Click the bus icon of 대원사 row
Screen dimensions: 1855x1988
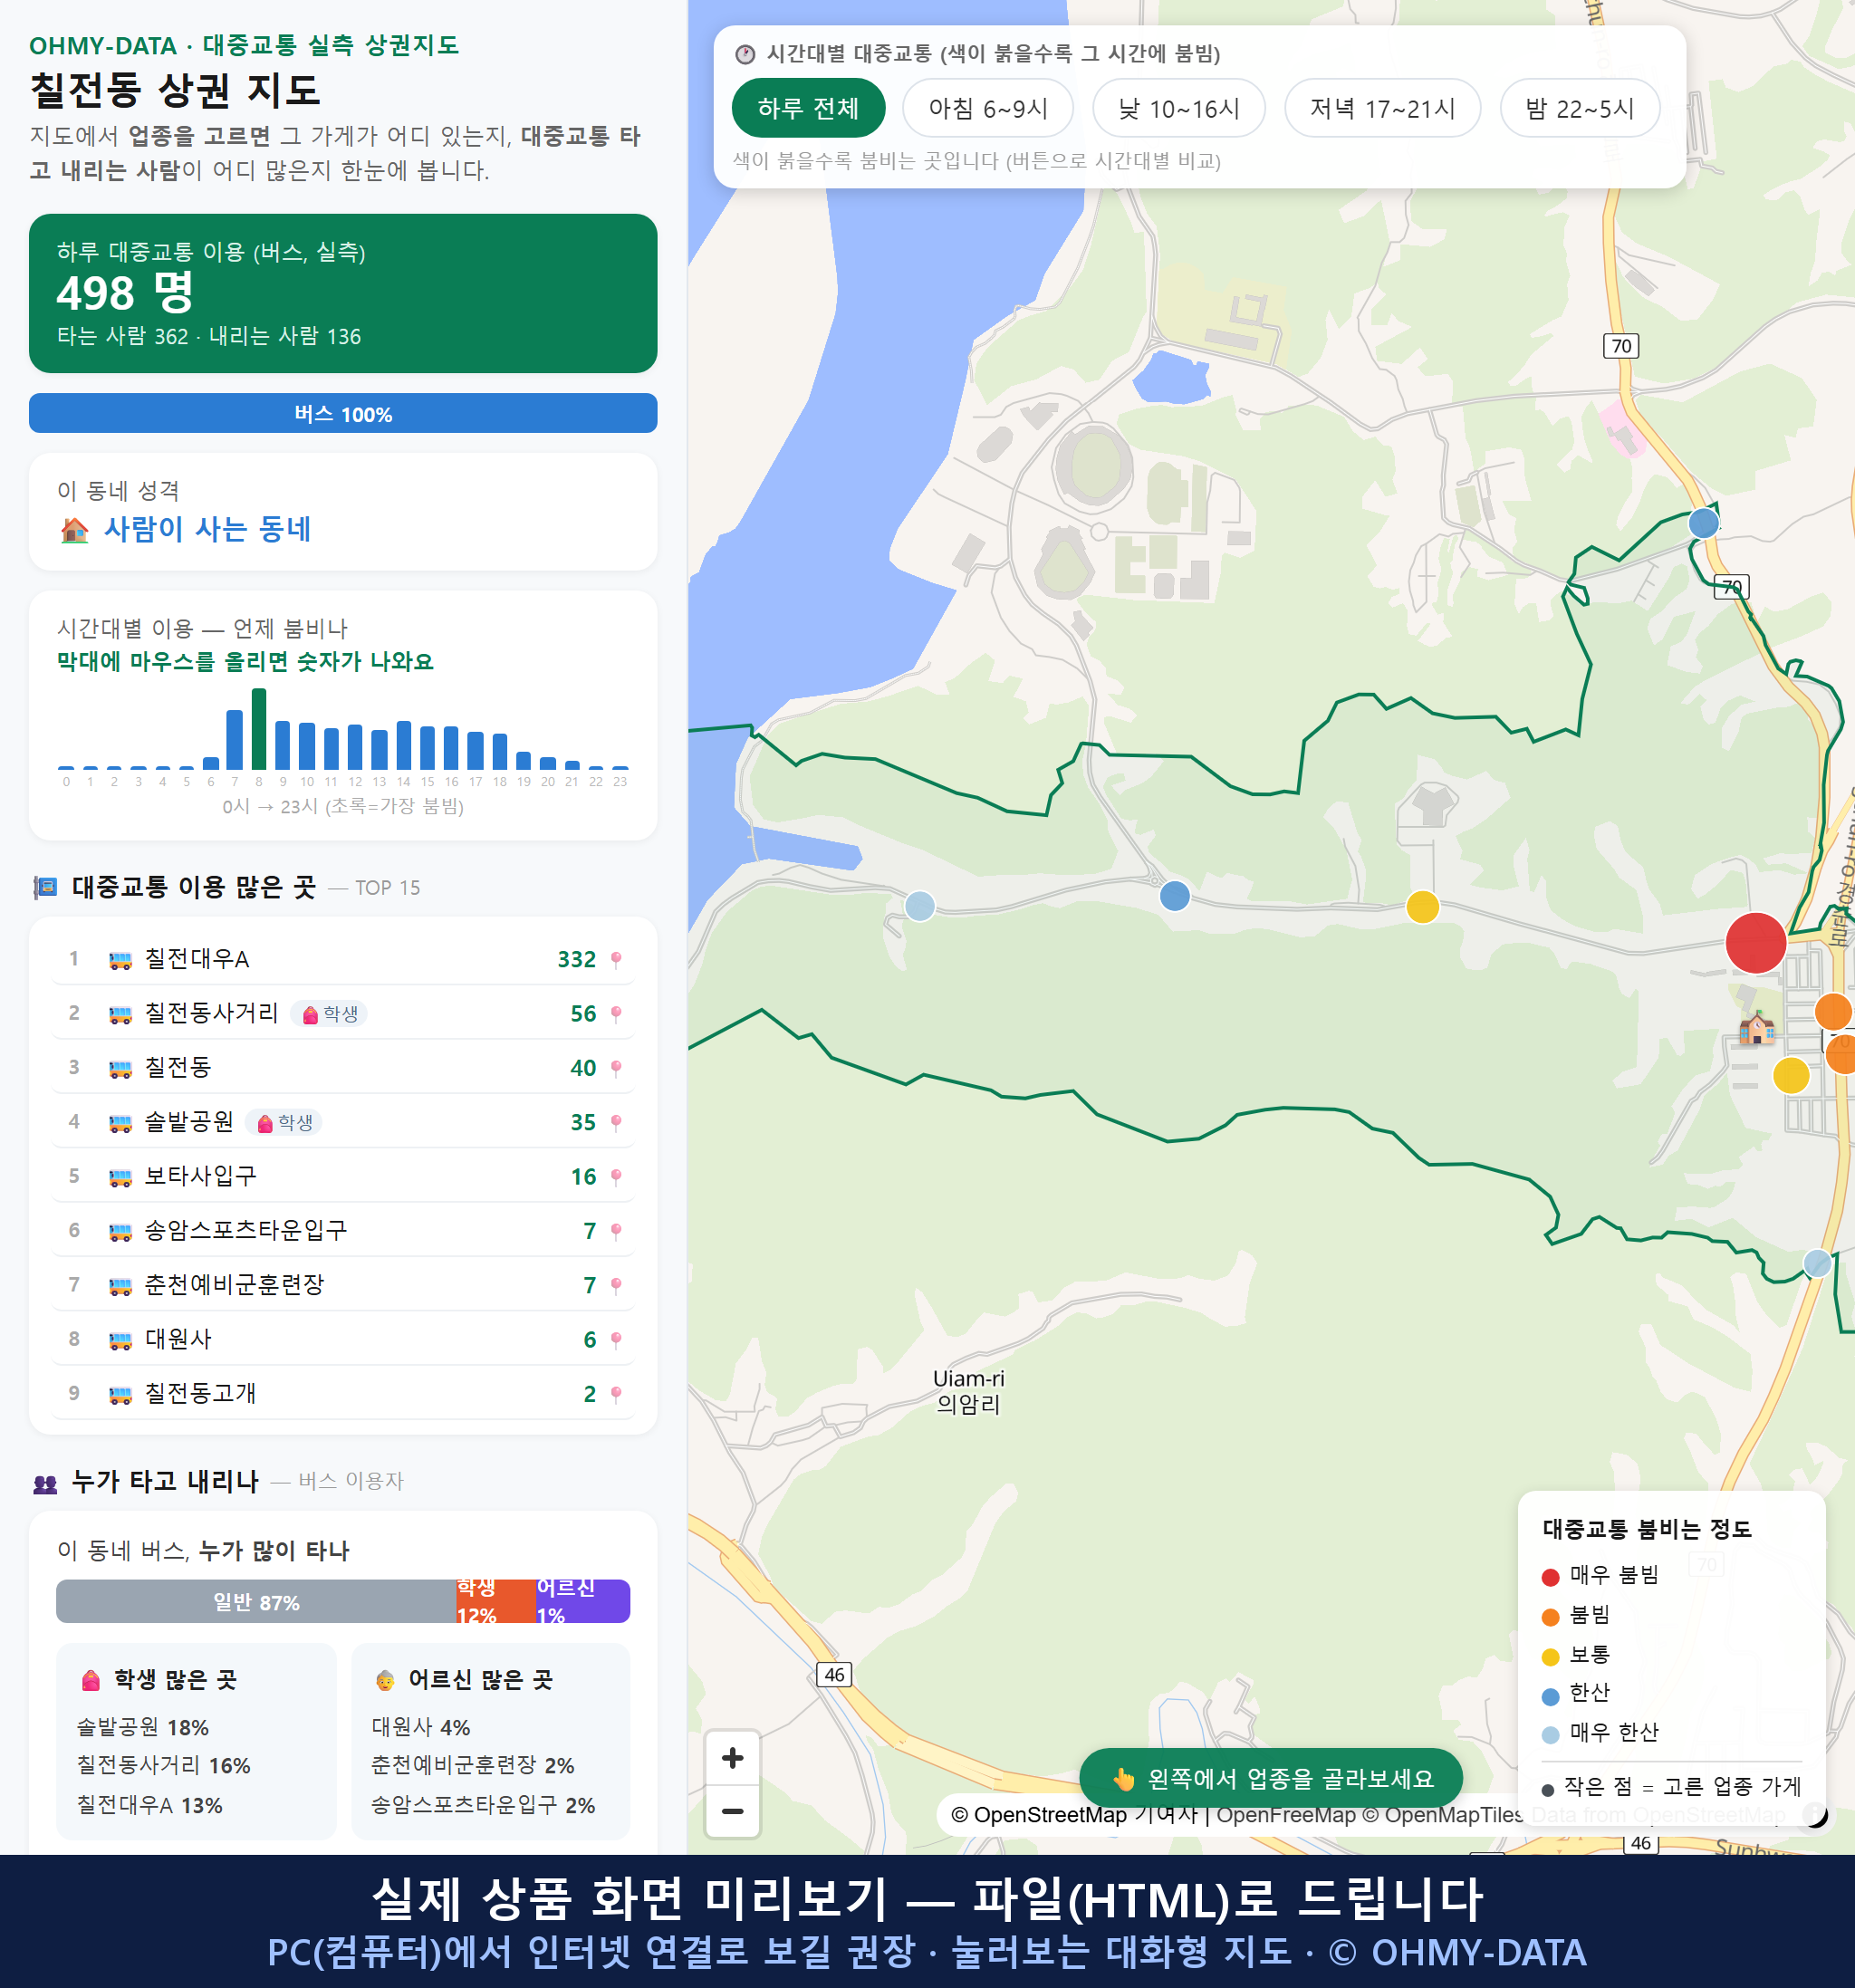(x=120, y=1340)
